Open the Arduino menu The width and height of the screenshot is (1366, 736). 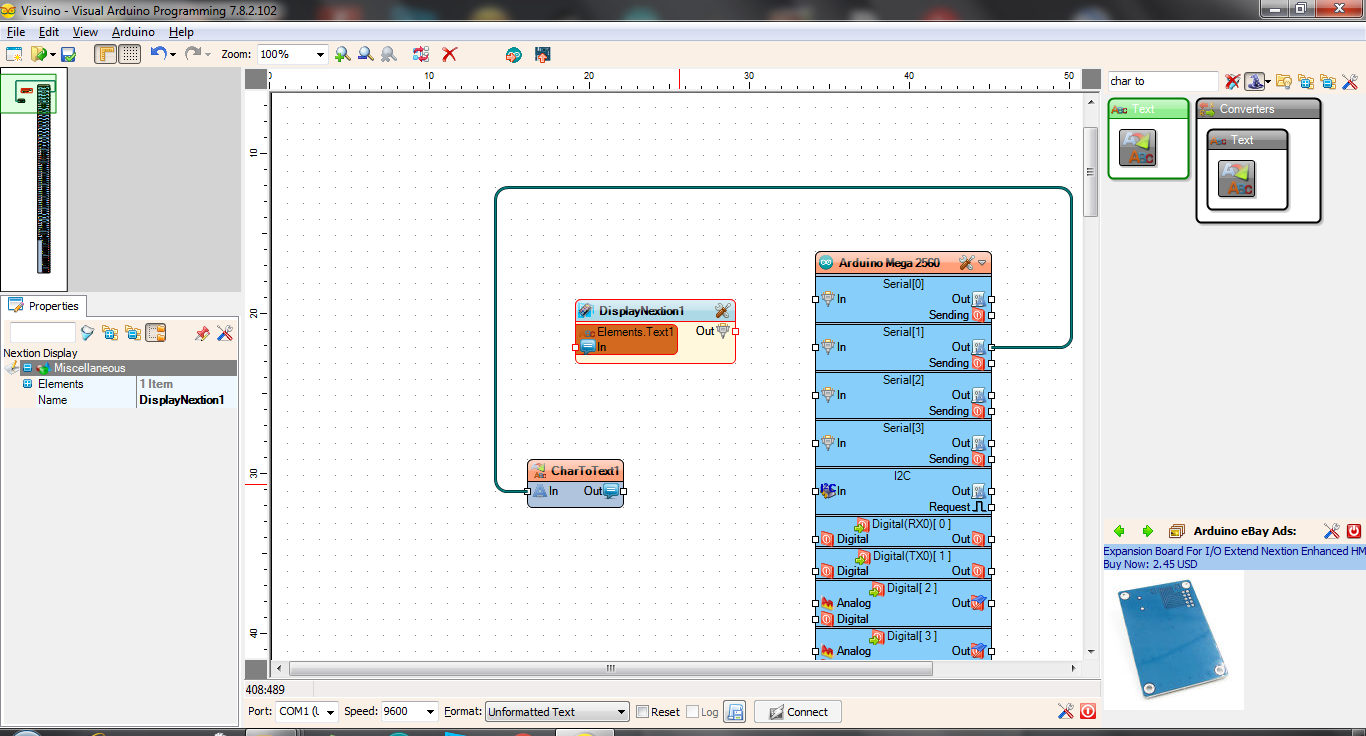(x=133, y=32)
